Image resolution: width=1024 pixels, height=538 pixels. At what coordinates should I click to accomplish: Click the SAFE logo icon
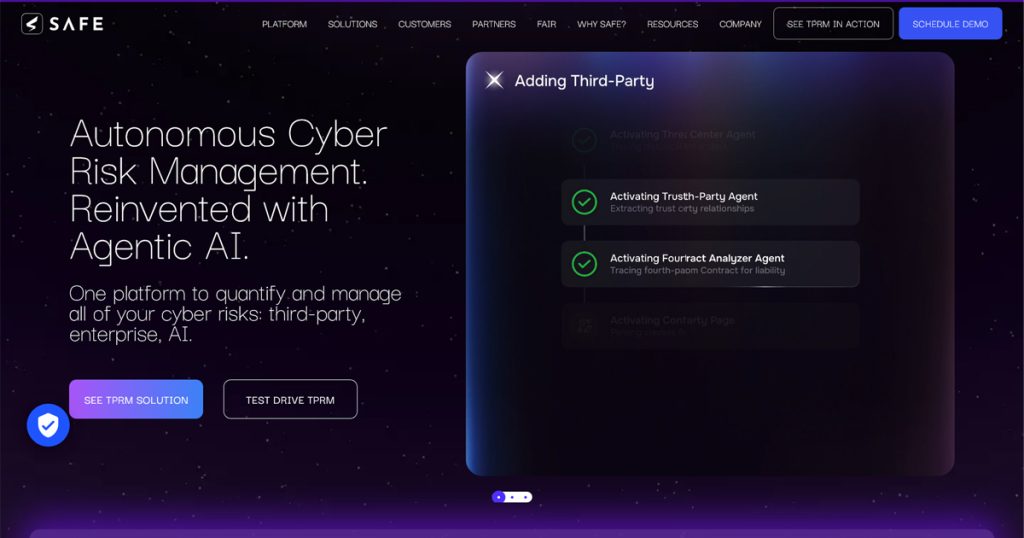tap(32, 24)
